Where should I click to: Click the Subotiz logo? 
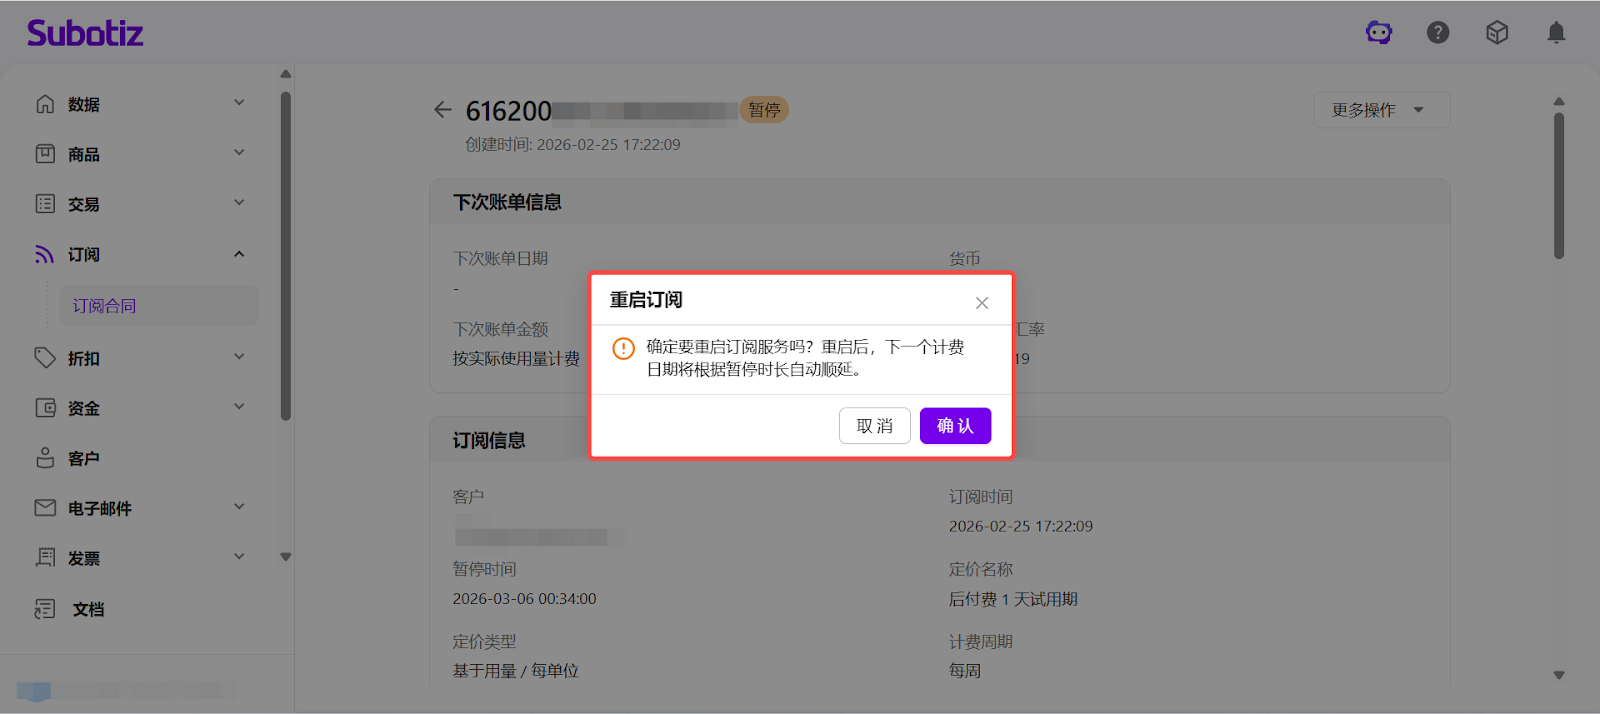[x=85, y=33]
